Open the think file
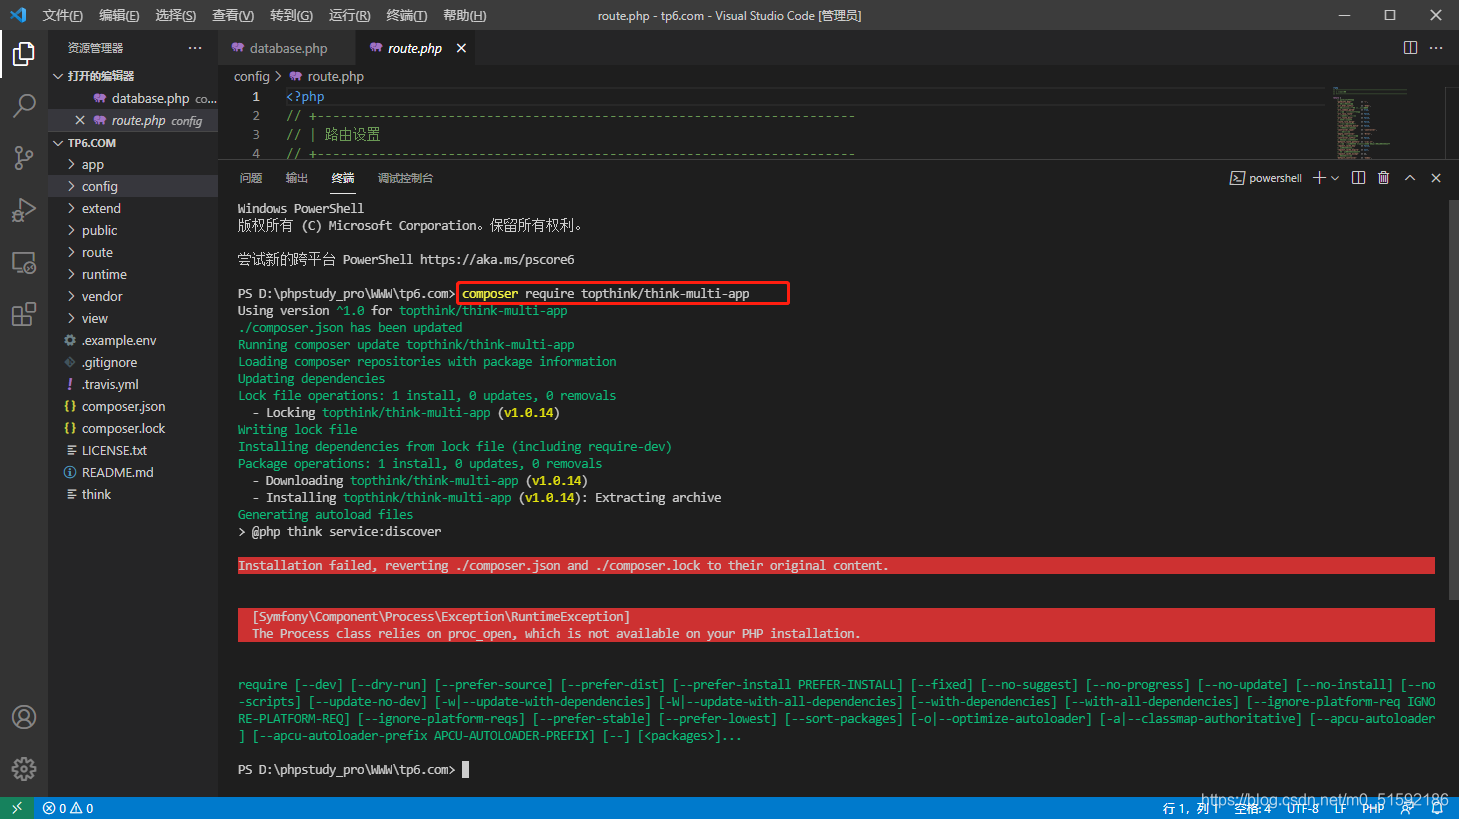This screenshot has height=819, width=1459. coord(133,494)
